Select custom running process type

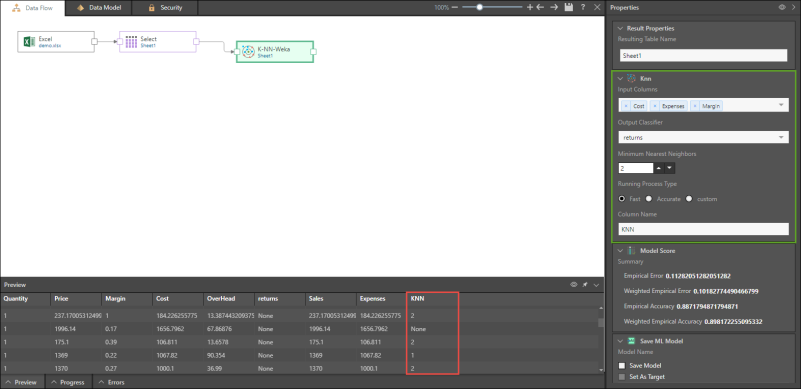coord(689,199)
